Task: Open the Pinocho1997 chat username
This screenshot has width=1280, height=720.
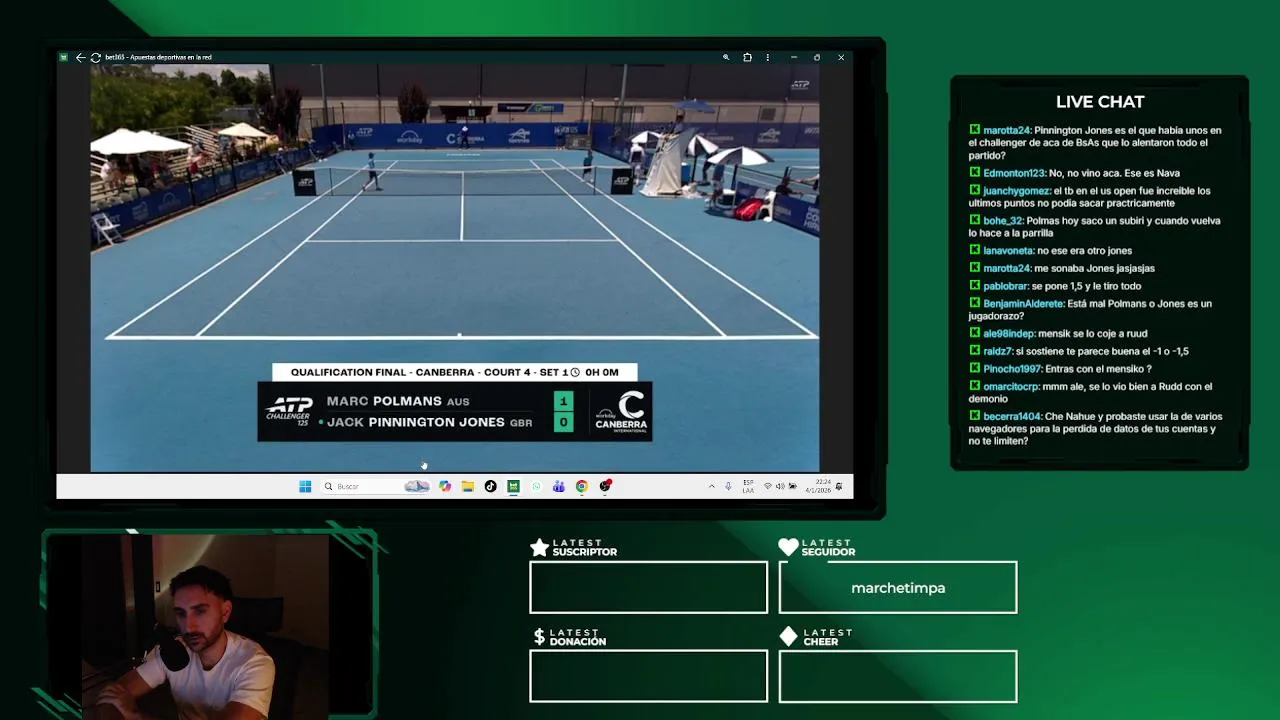Action: point(1012,369)
